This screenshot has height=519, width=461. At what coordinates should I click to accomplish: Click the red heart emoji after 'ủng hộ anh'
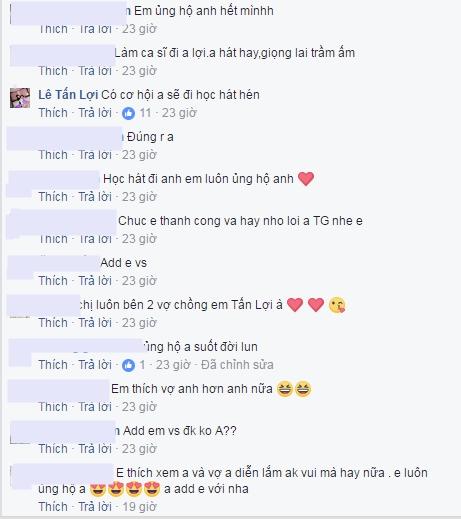click(306, 179)
